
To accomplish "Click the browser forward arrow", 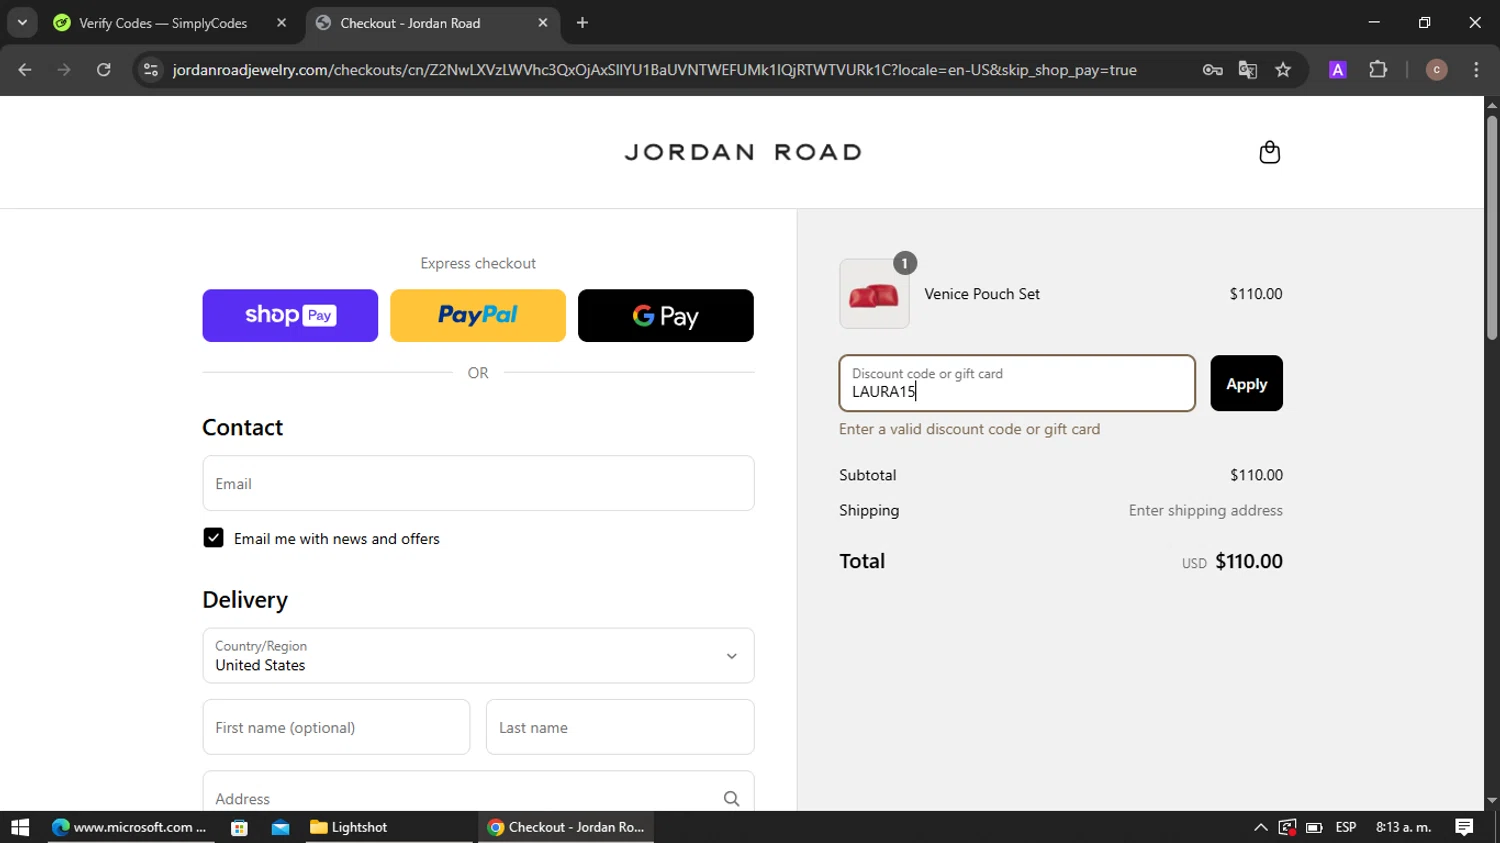I will (64, 70).
